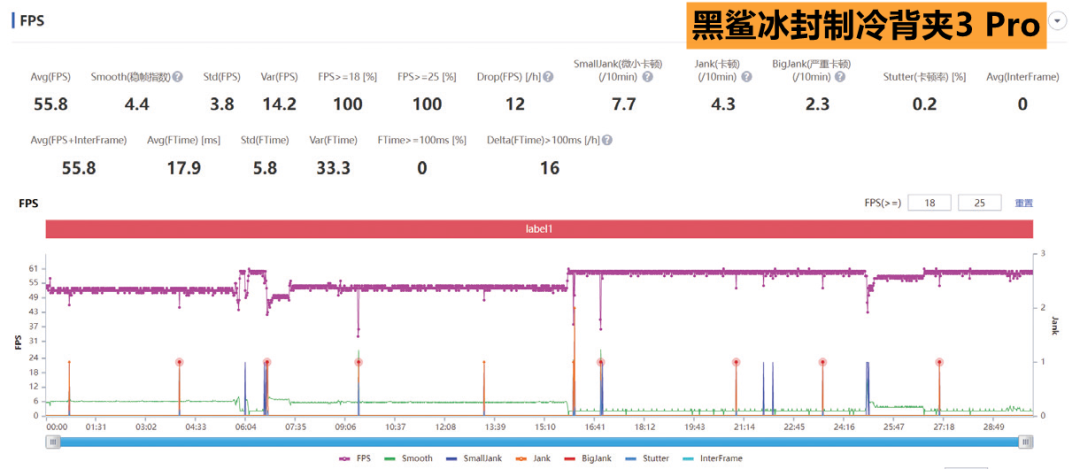Click the Var(FTime) value 33.3
Viewport: 1080px width, 469px height.
(333, 168)
